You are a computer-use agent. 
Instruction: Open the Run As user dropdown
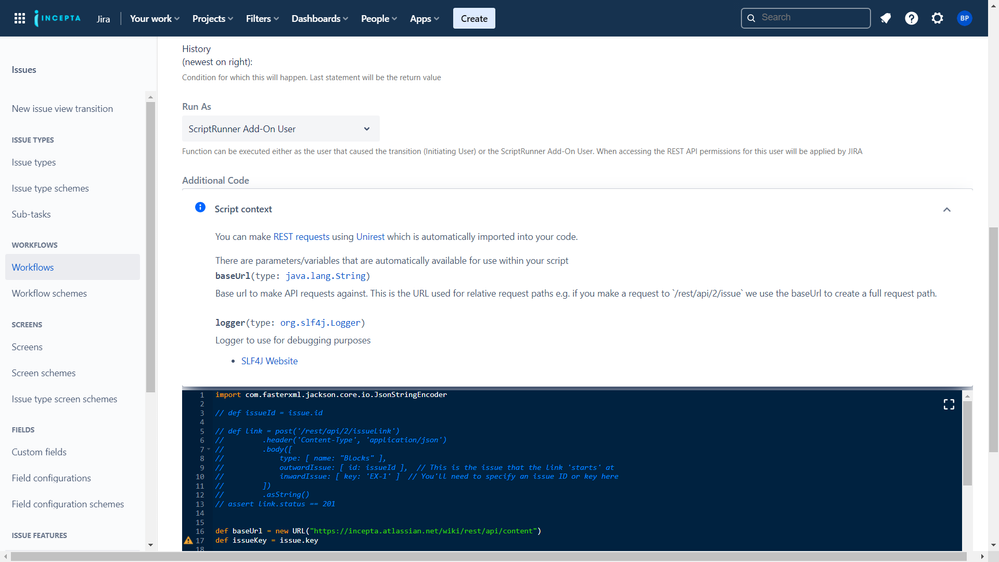coord(280,129)
